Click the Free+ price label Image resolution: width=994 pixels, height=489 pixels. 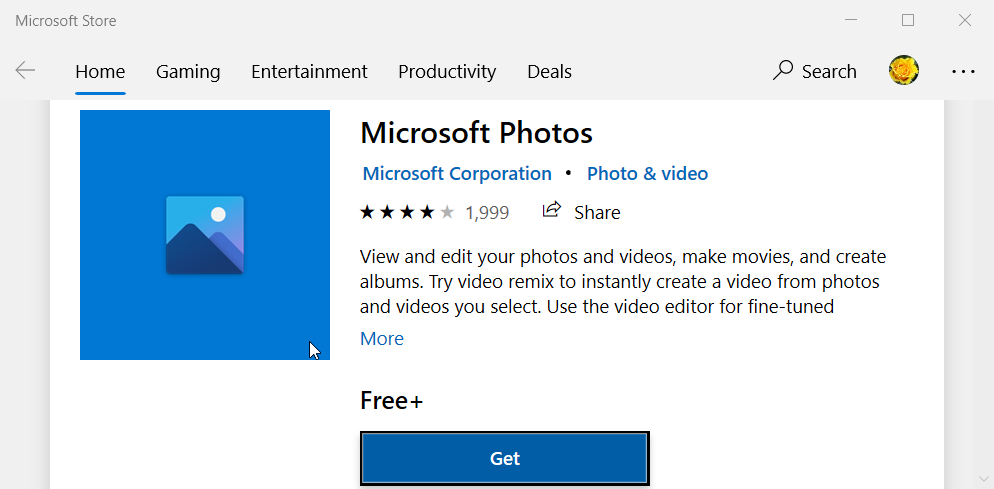391,401
